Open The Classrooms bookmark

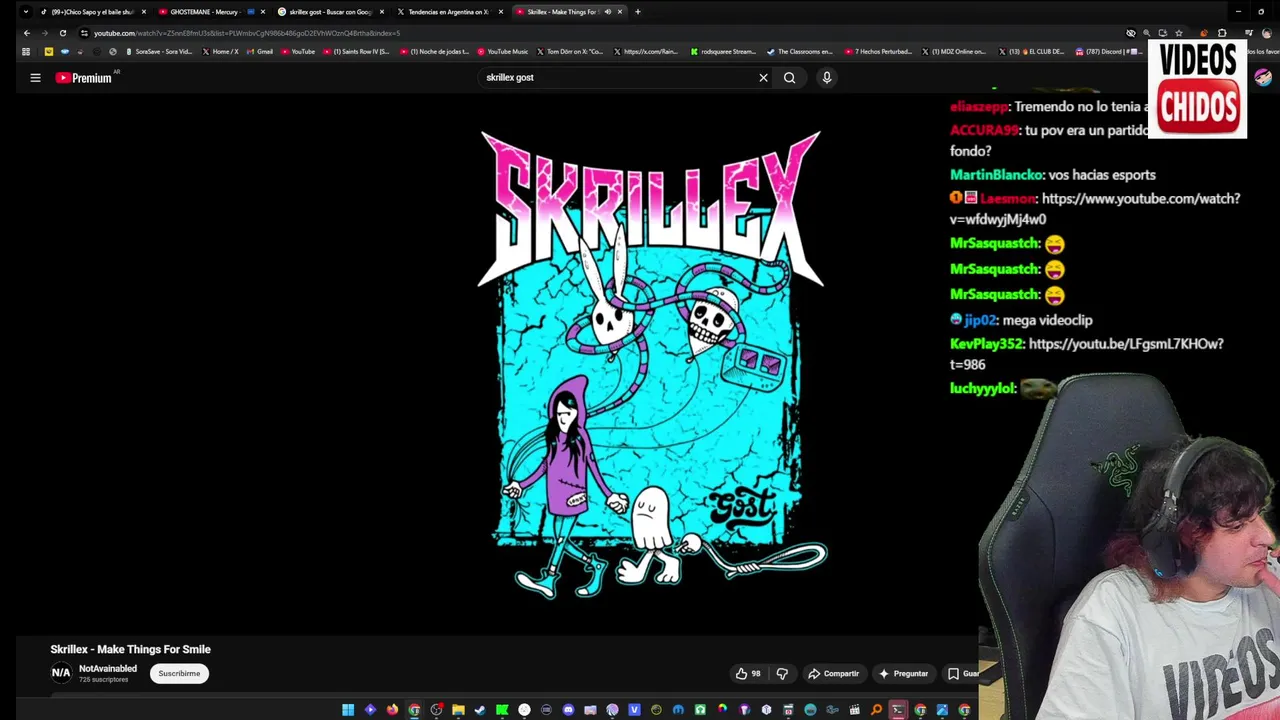(x=800, y=51)
